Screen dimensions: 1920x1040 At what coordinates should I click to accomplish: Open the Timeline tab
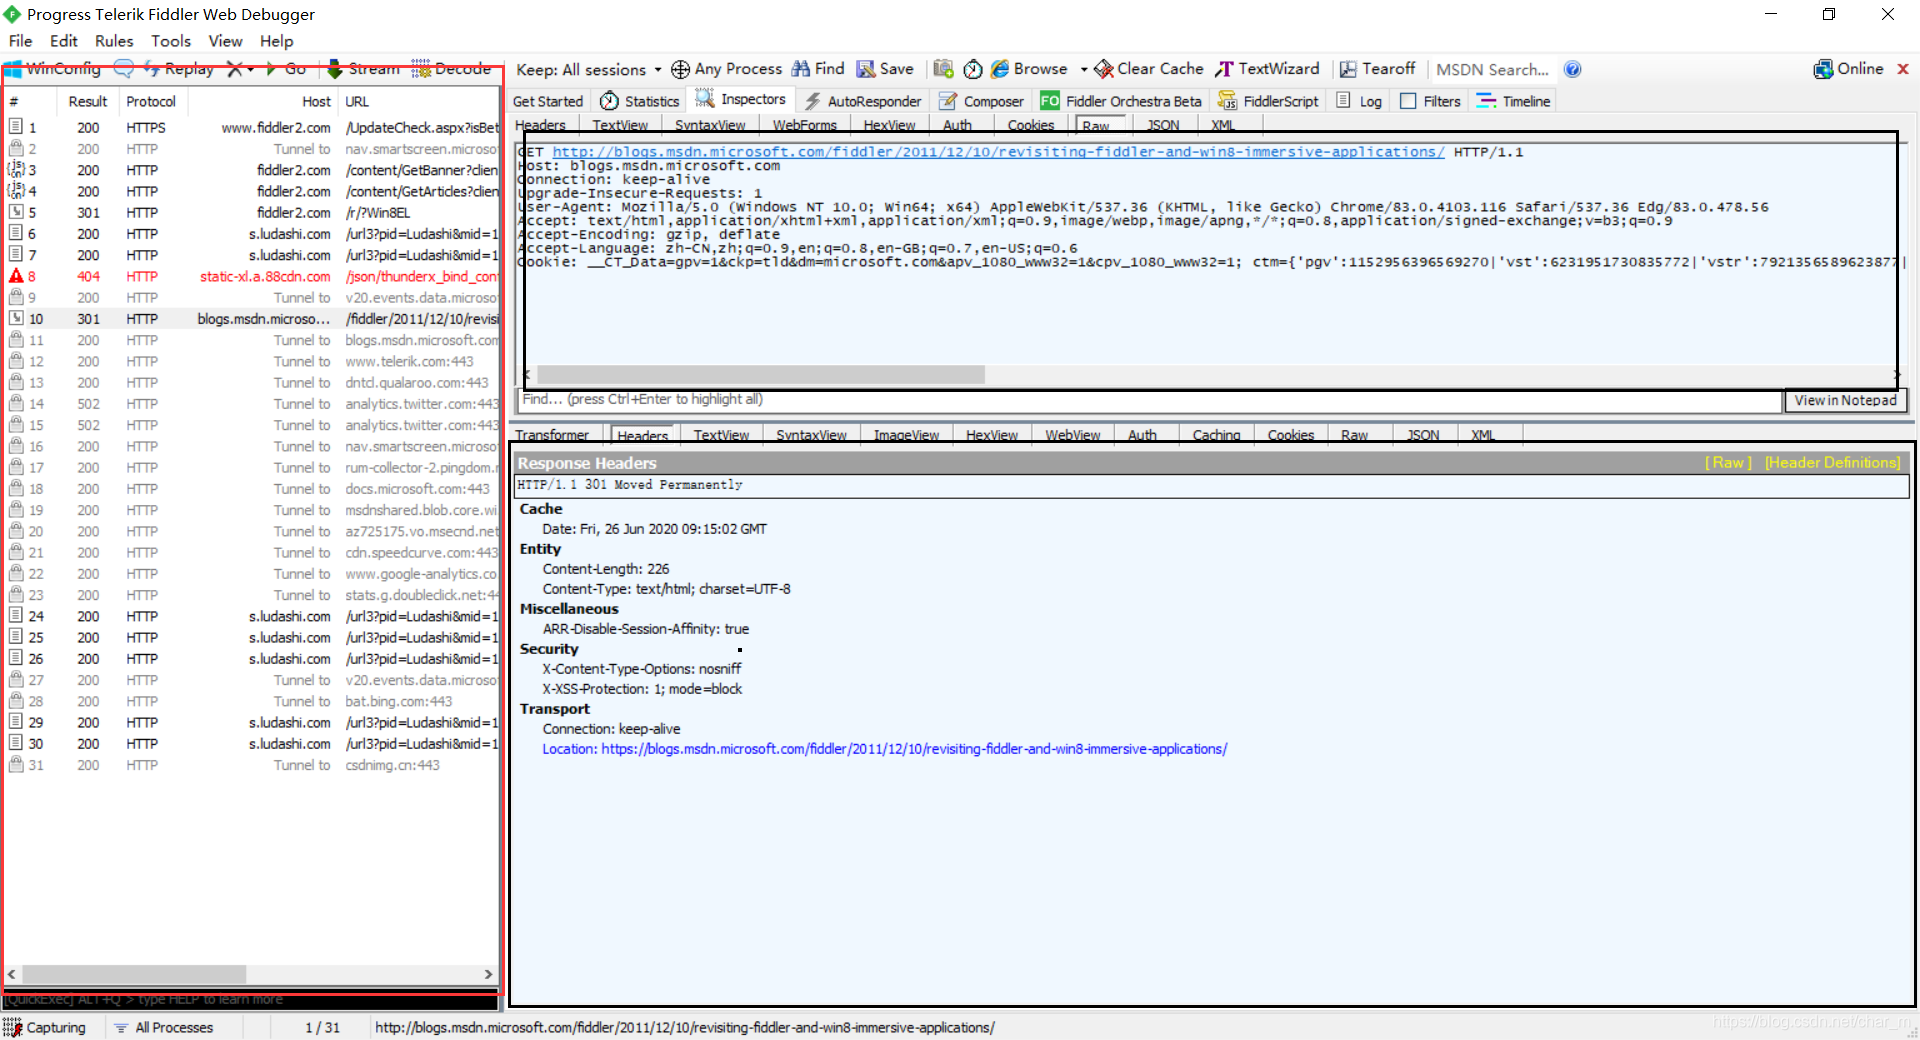1513,101
